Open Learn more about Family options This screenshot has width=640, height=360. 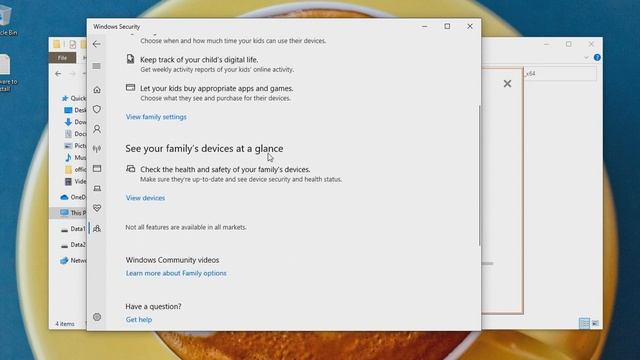(176, 273)
